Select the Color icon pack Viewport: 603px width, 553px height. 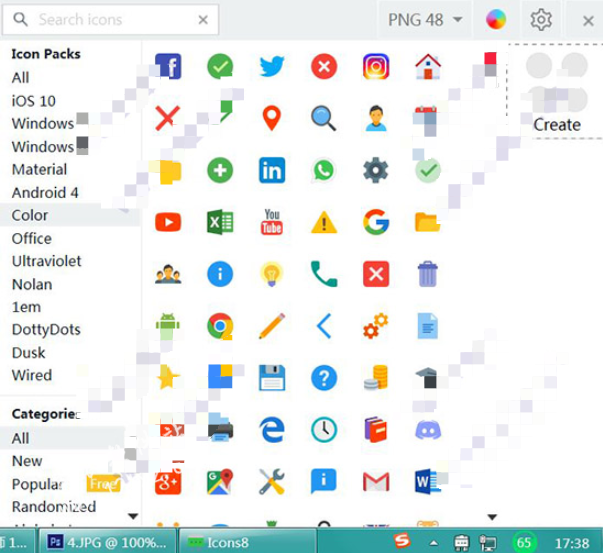[x=30, y=215]
